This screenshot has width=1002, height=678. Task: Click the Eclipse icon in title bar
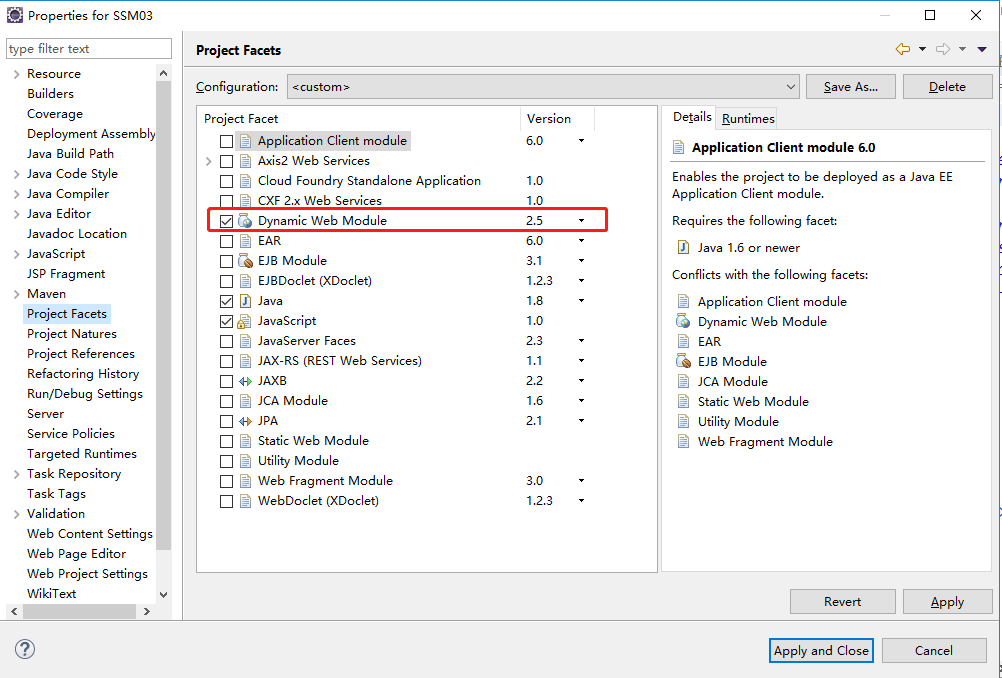pos(14,15)
